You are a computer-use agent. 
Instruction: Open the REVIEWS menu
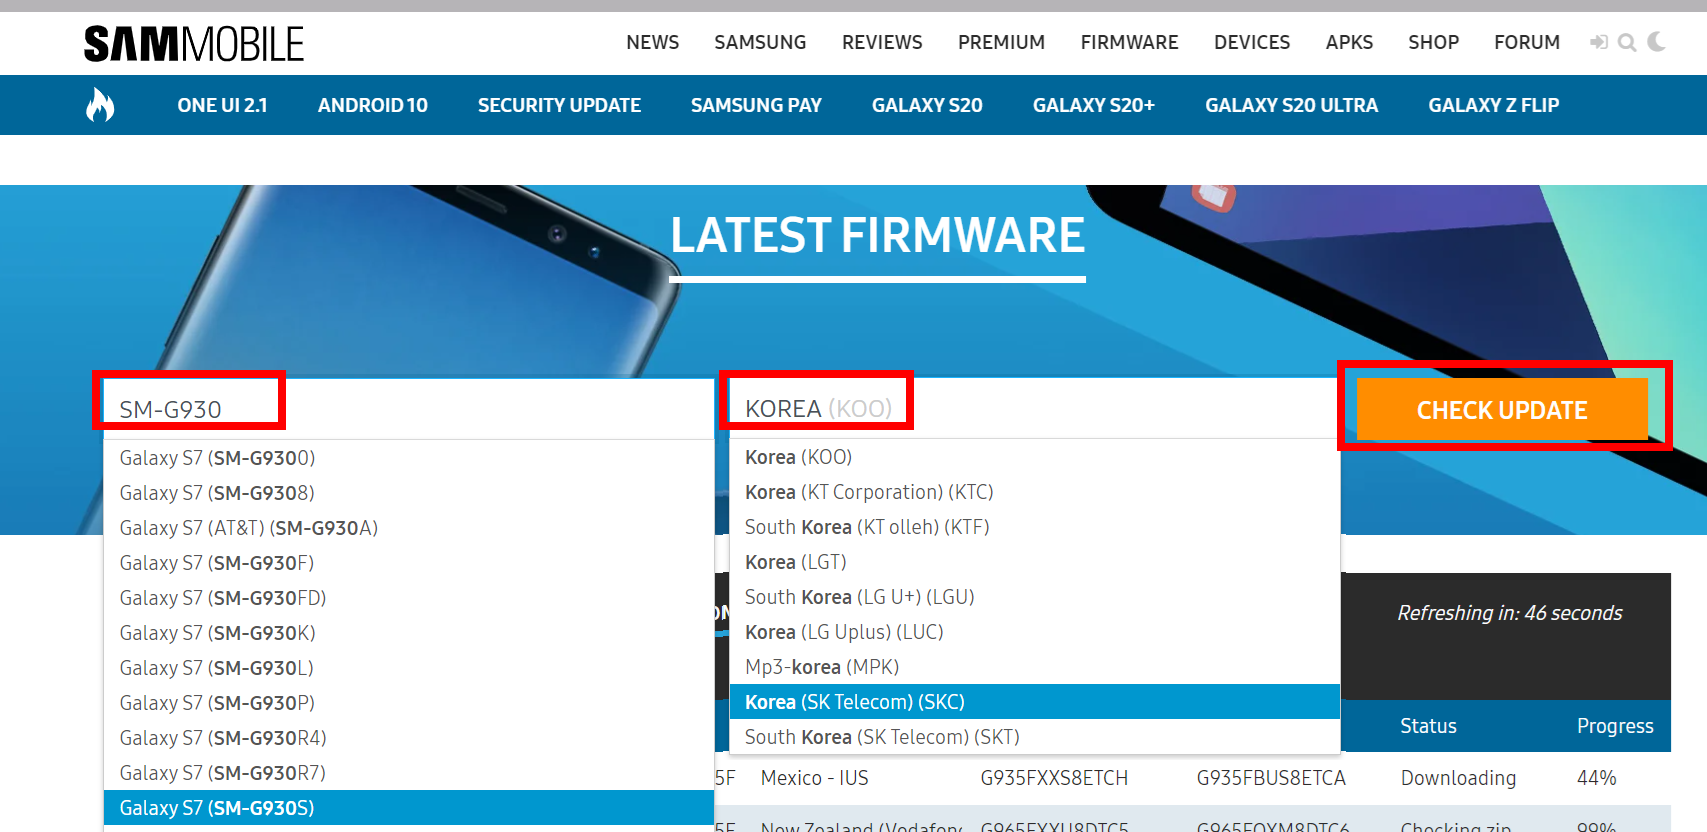pyautogui.click(x=882, y=42)
